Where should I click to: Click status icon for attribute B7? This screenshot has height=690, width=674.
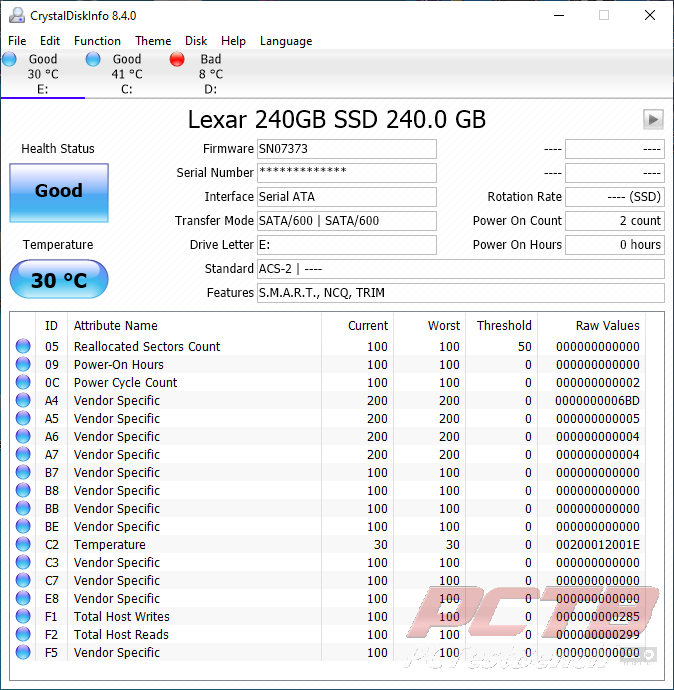tap(23, 473)
